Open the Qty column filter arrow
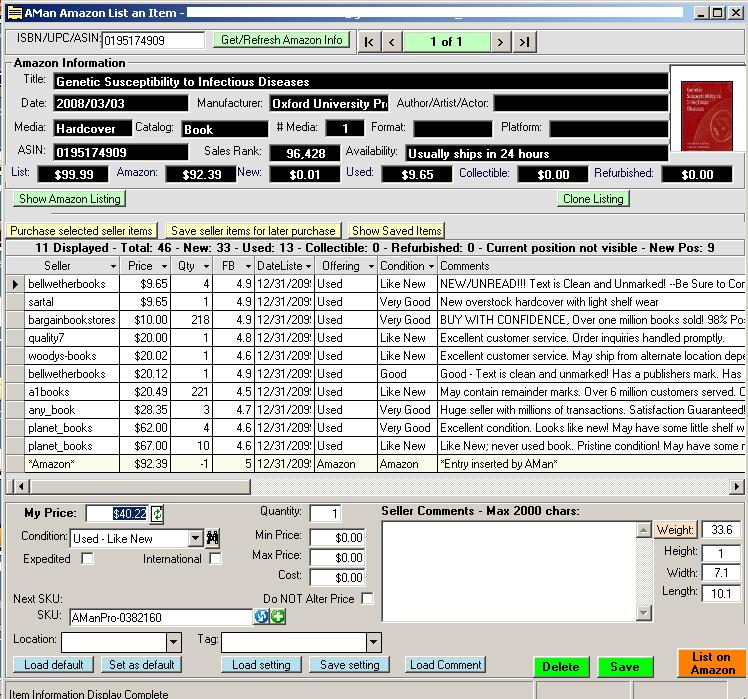 [206, 266]
